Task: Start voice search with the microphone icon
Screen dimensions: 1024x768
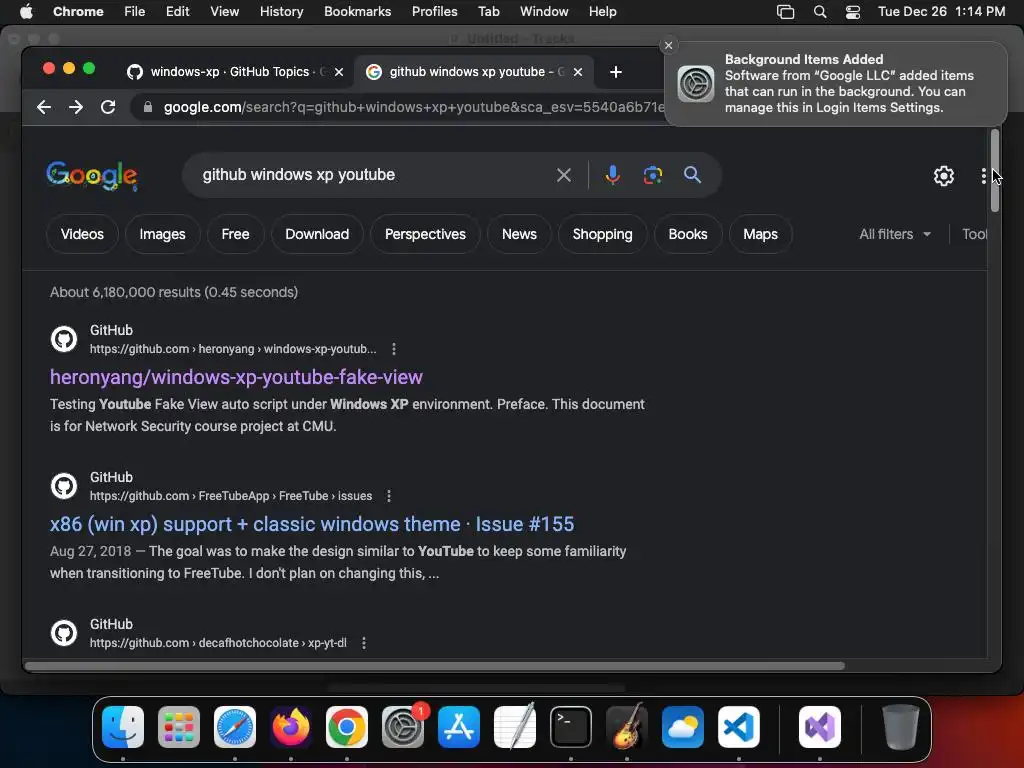Action: [x=613, y=175]
